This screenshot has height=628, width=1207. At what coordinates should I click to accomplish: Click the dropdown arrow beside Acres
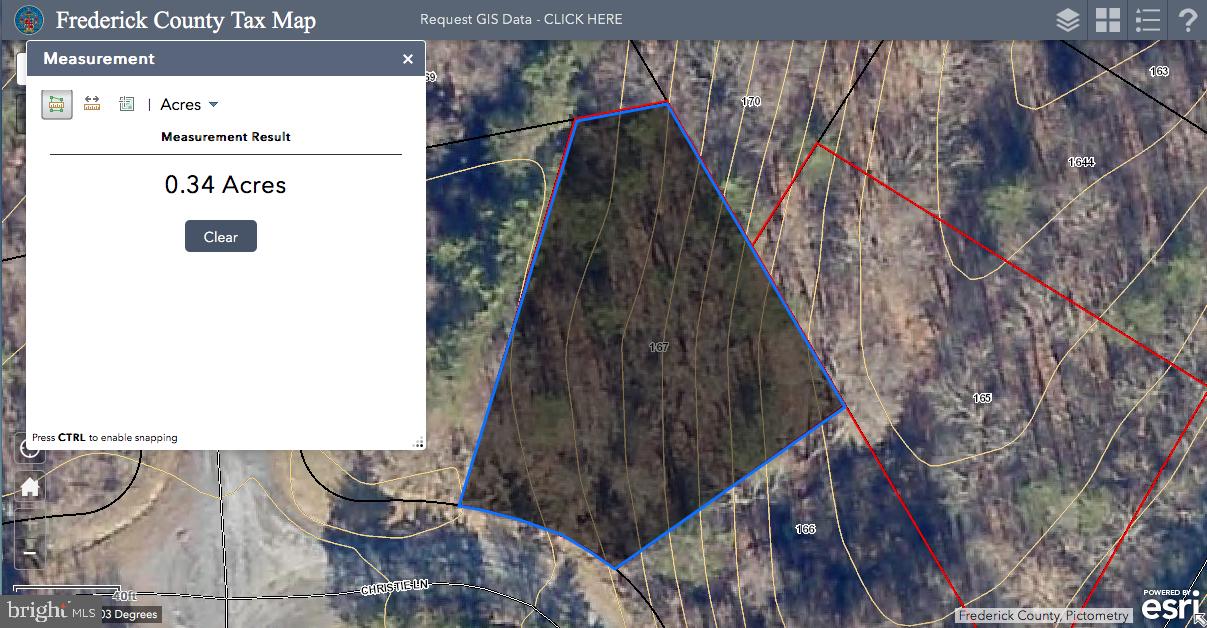pos(213,104)
